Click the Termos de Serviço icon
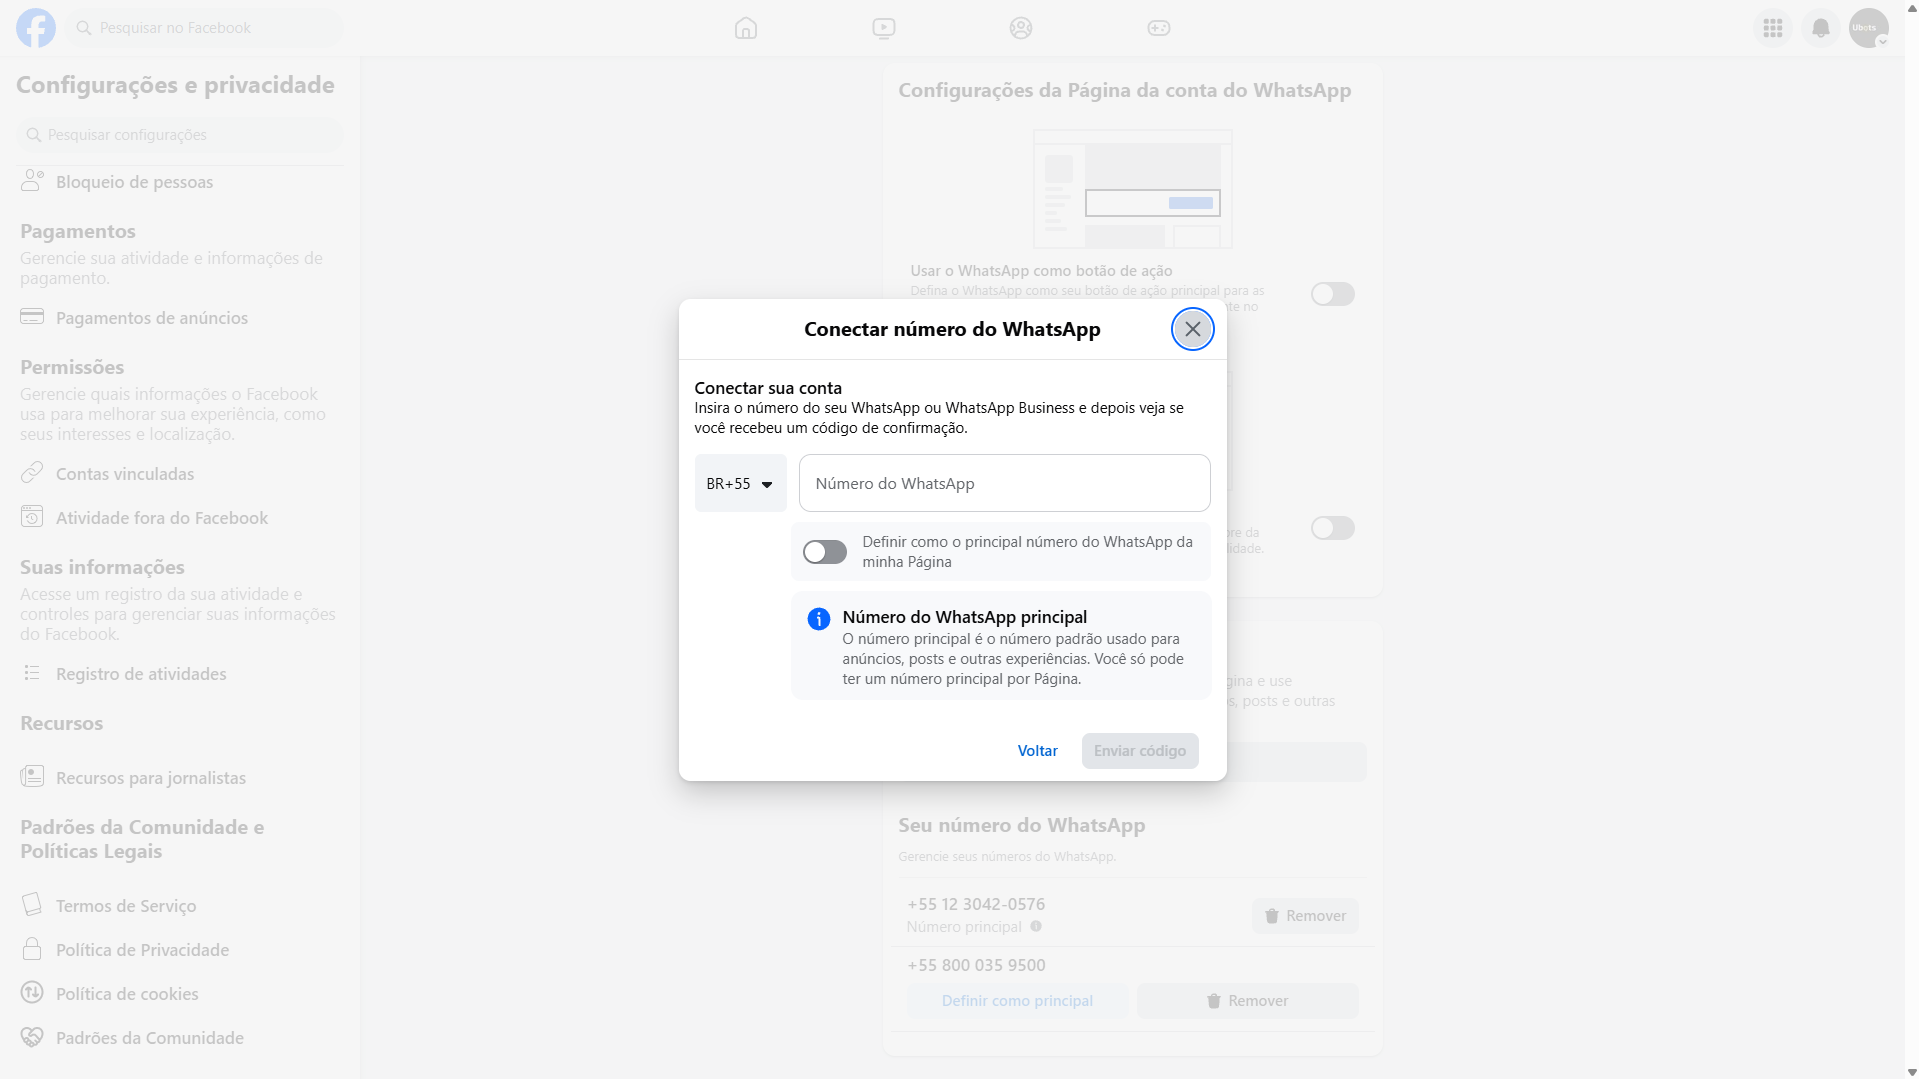The height and width of the screenshot is (1079, 1919). [x=32, y=905]
